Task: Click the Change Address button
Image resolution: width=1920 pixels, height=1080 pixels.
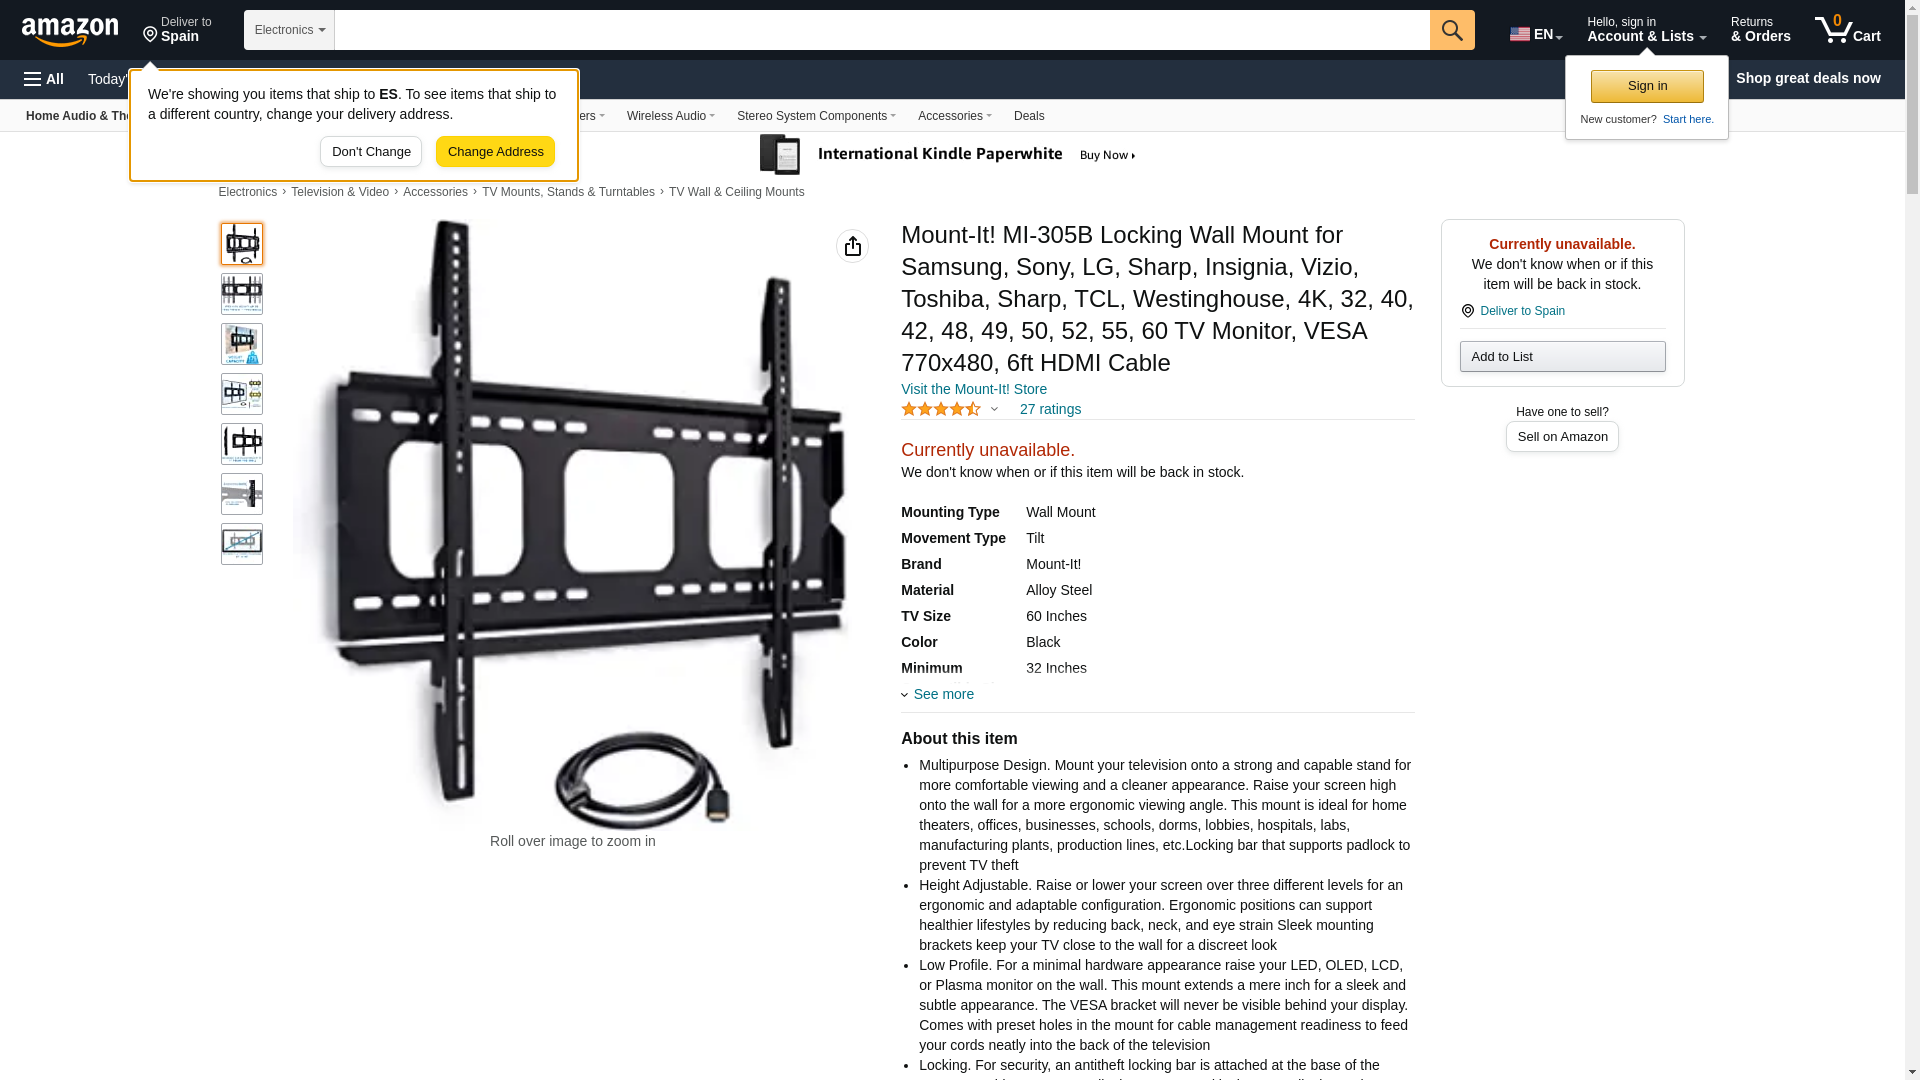Action: [495, 152]
